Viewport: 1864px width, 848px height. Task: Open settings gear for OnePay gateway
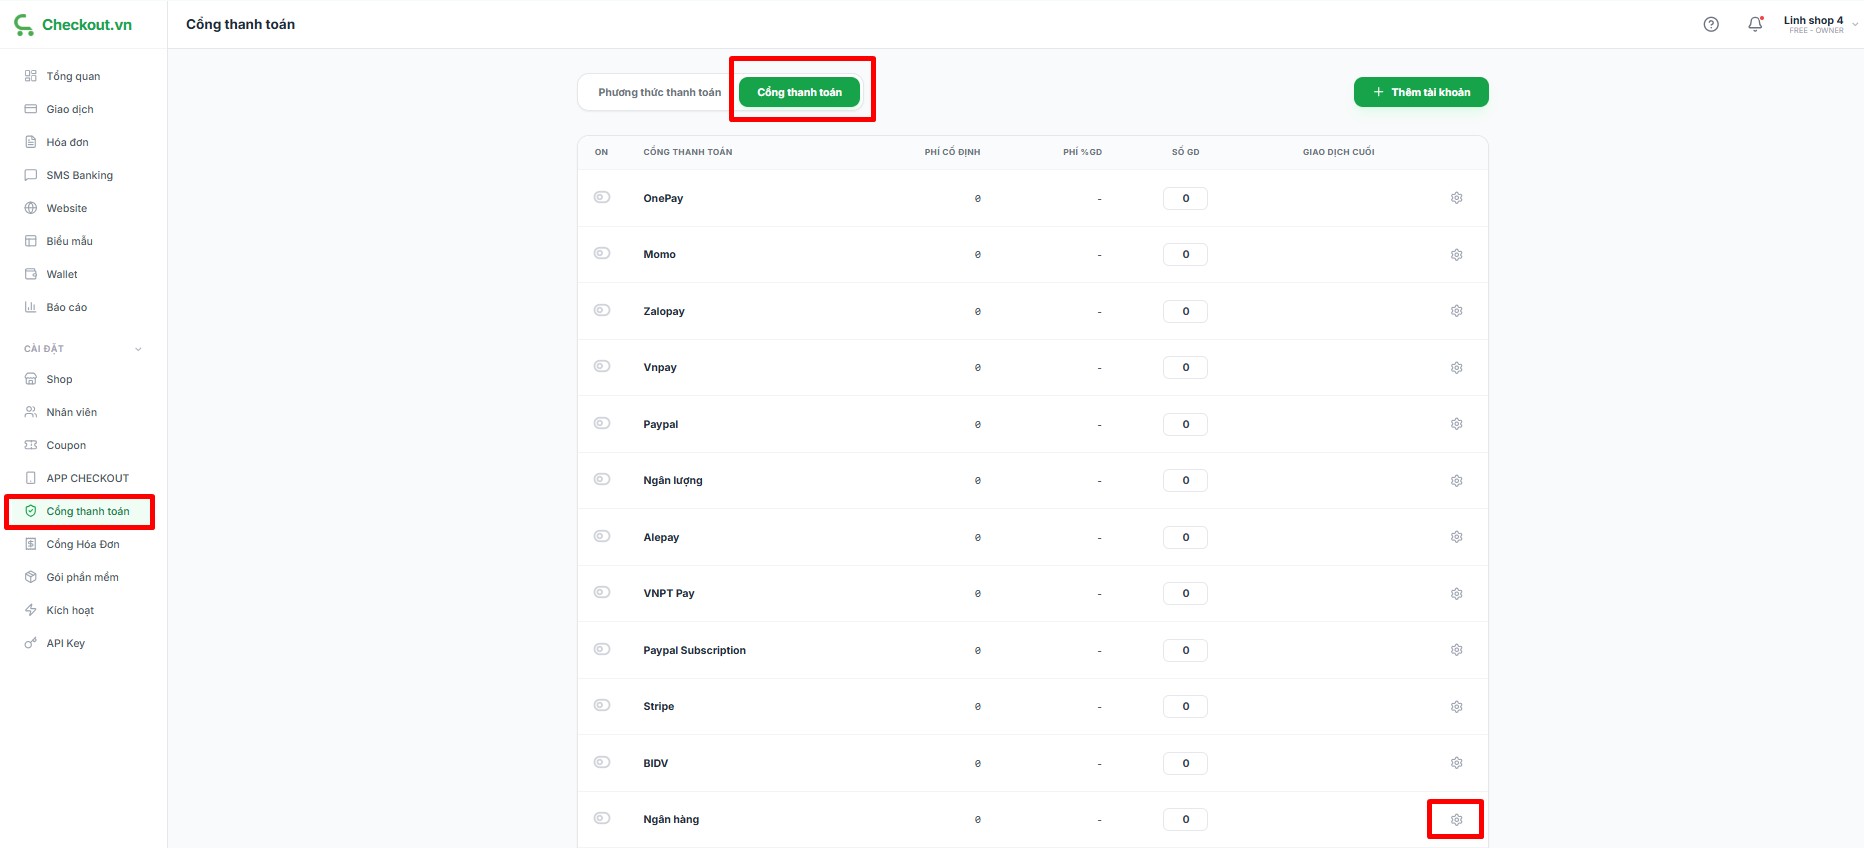coord(1456,198)
